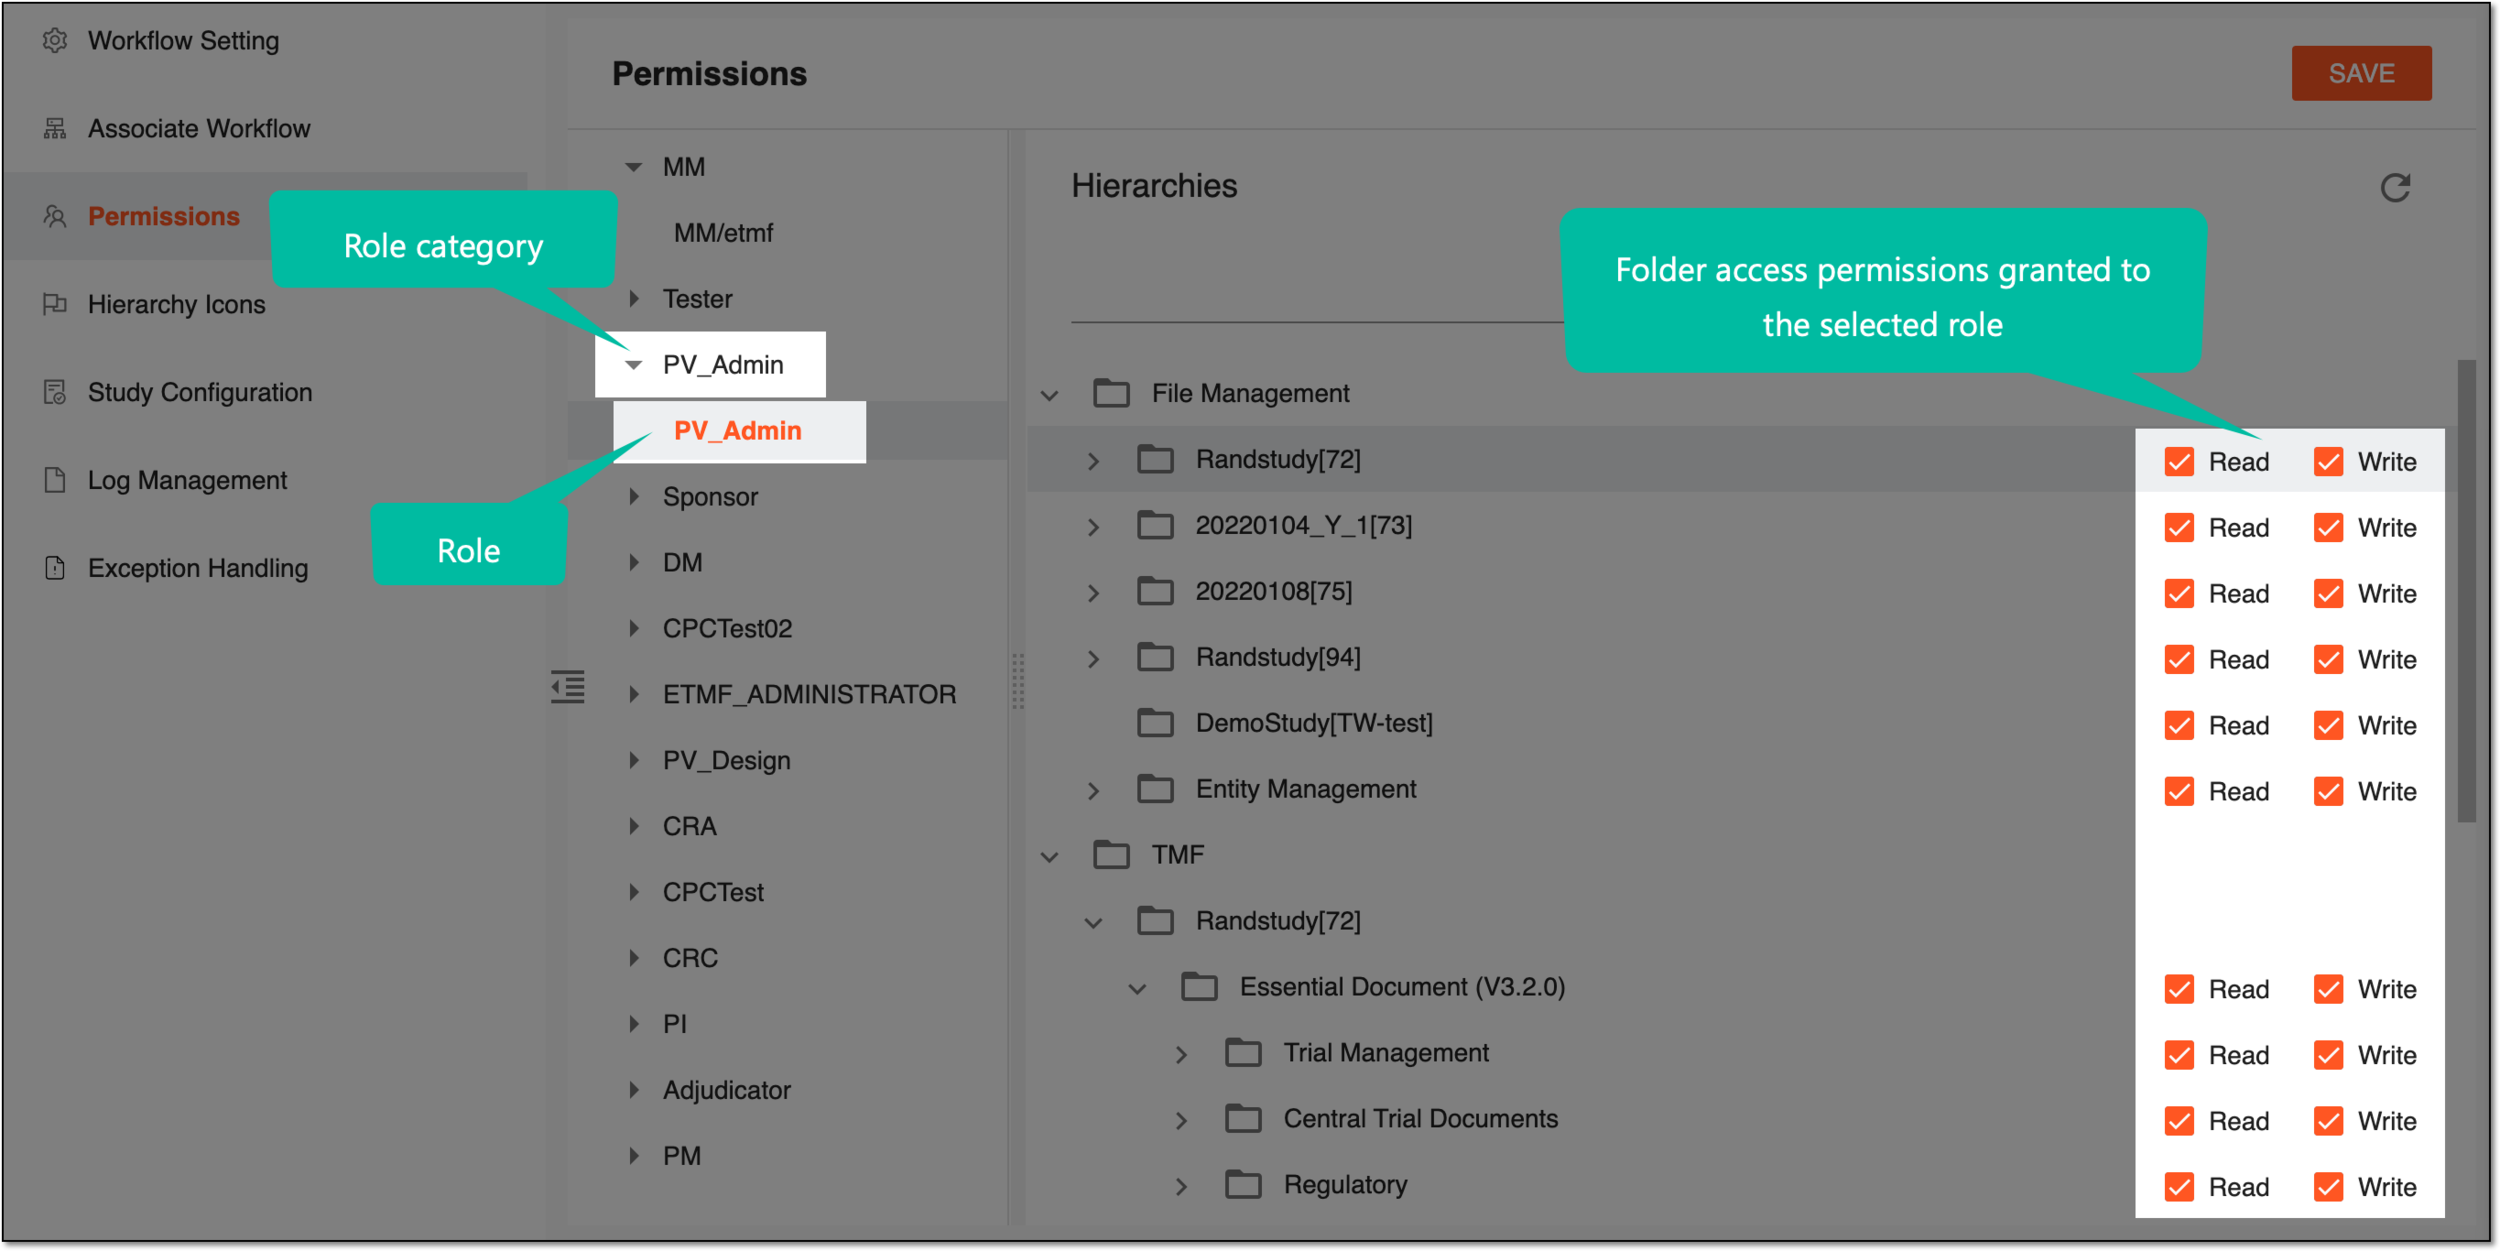The width and height of the screenshot is (2500, 1251).
Task: Select the highlighted PV_Admin role
Action: point(738,431)
